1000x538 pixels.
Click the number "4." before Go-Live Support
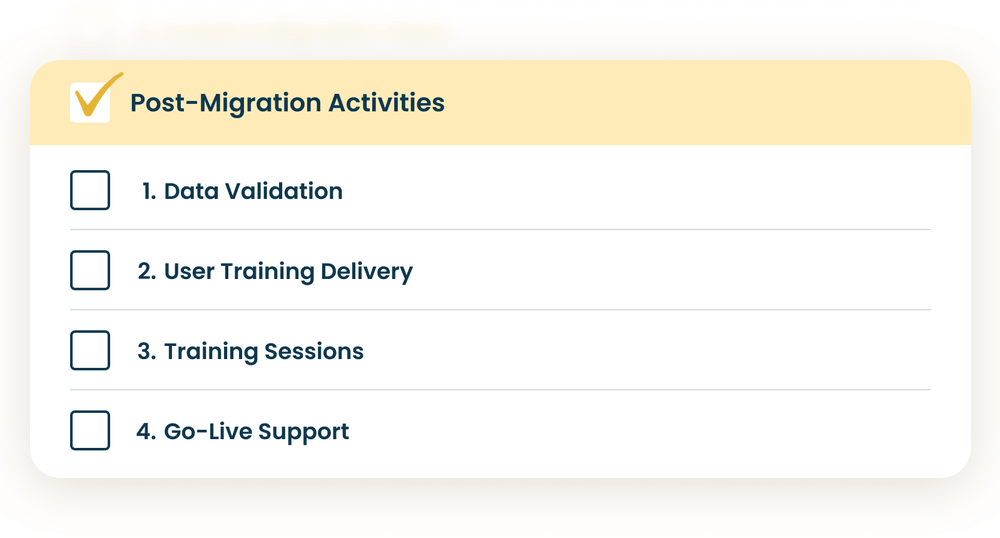[147, 431]
